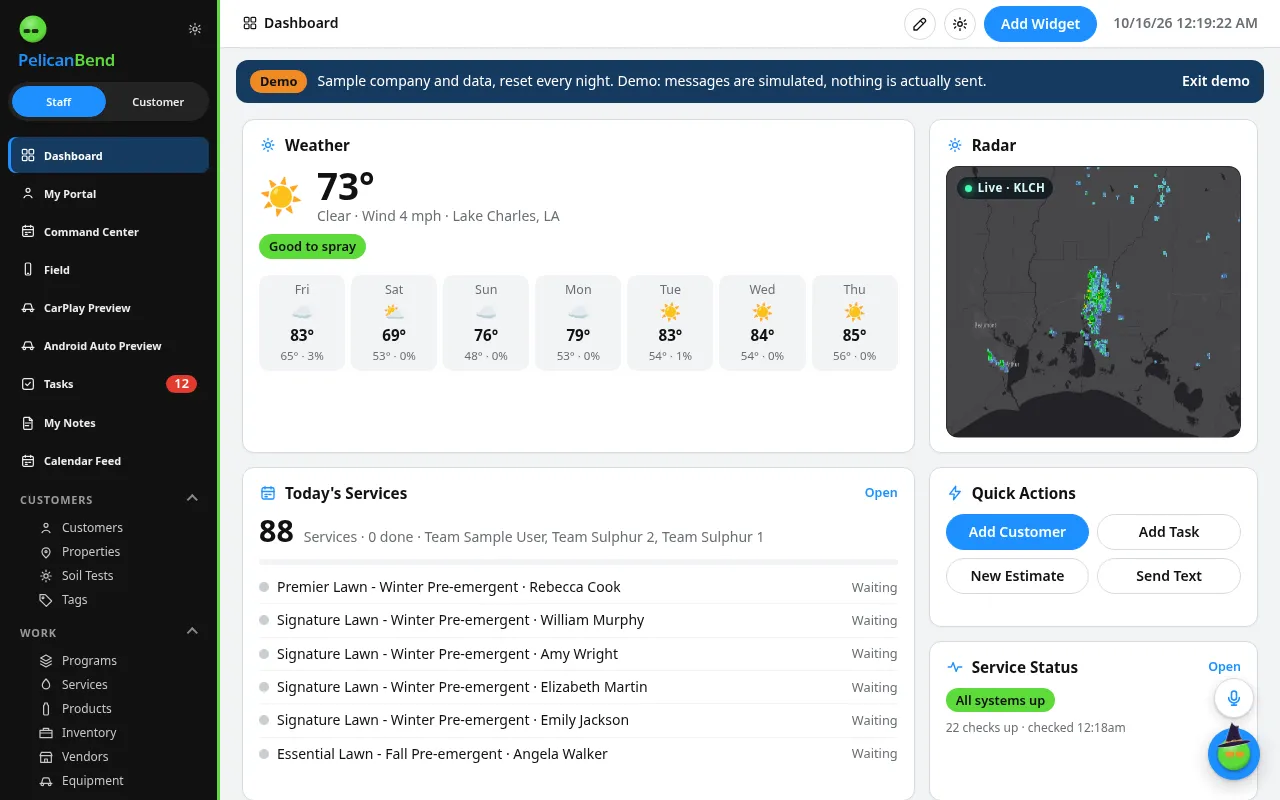This screenshot has height=800, width=1280.
Task: Click the pencil edit dashboard icon
Action: pyautogui.click(x=920, y=24)
